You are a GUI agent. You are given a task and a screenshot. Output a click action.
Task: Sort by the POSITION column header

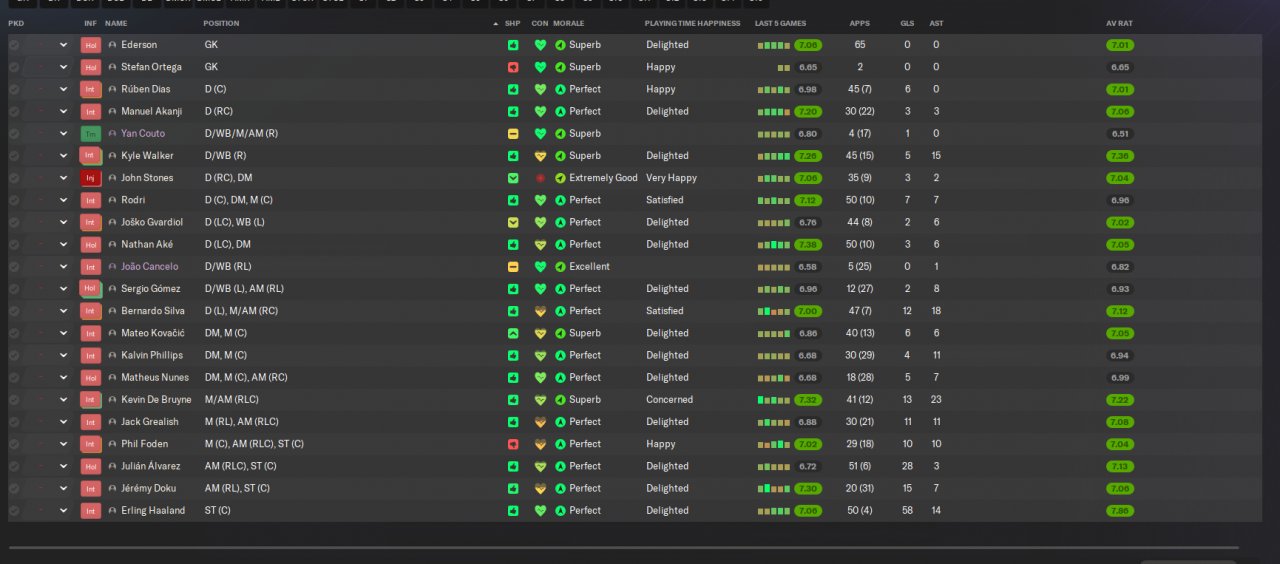pyautogui.click(x=221, y=23)
